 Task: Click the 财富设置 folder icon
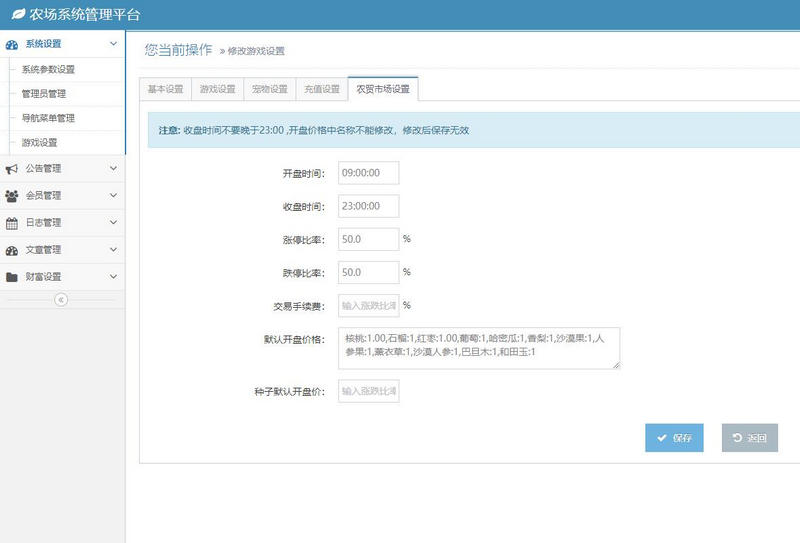pos(12,277)
